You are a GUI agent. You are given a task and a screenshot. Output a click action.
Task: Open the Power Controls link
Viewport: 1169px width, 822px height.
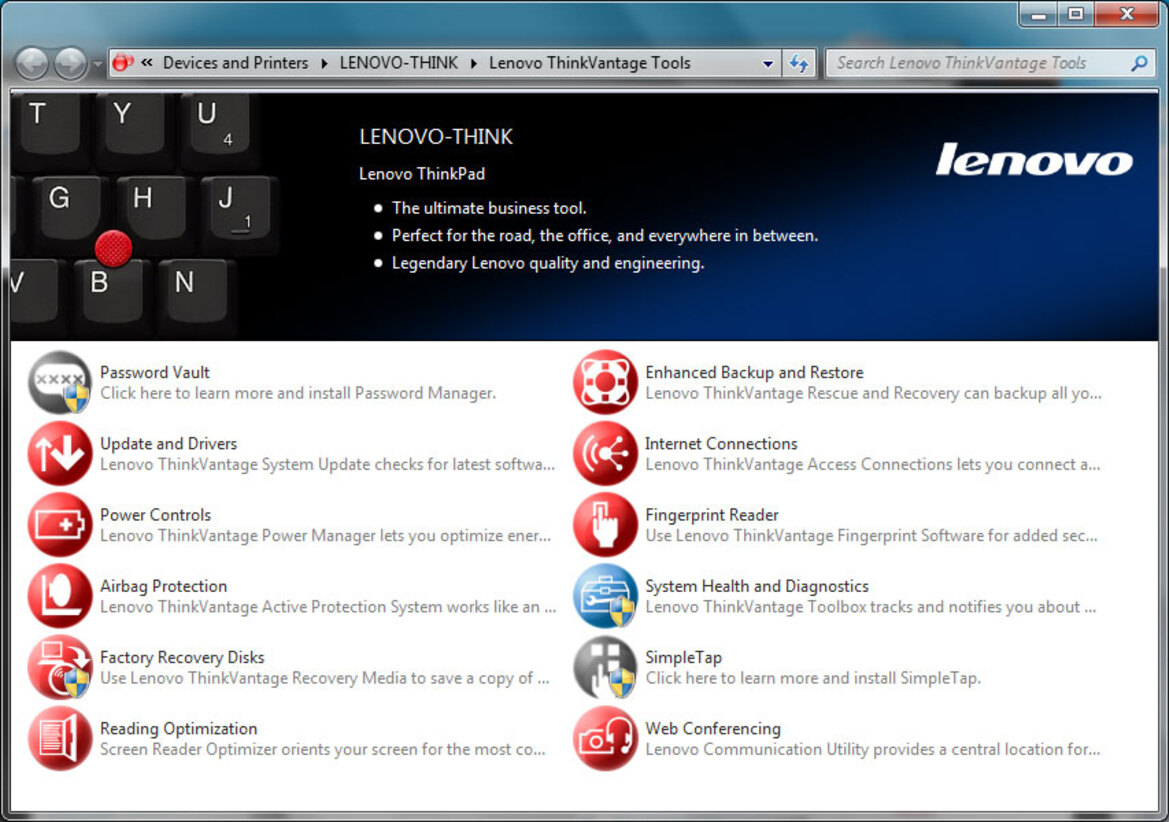click(155, 515)
